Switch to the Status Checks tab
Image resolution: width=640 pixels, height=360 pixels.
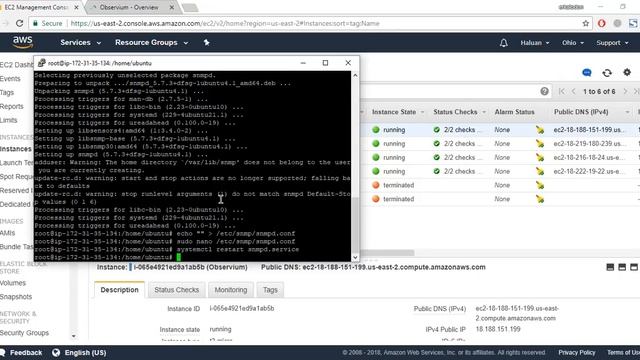click(x=176, y=290)
